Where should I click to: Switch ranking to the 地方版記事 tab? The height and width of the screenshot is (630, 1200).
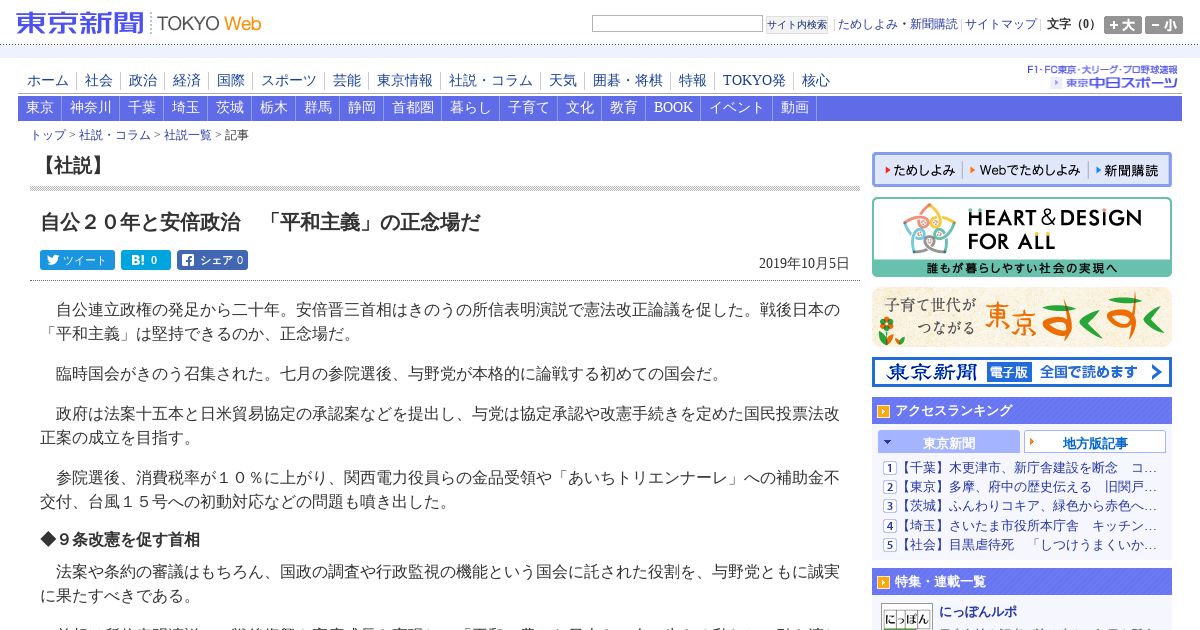point(1095,442)
